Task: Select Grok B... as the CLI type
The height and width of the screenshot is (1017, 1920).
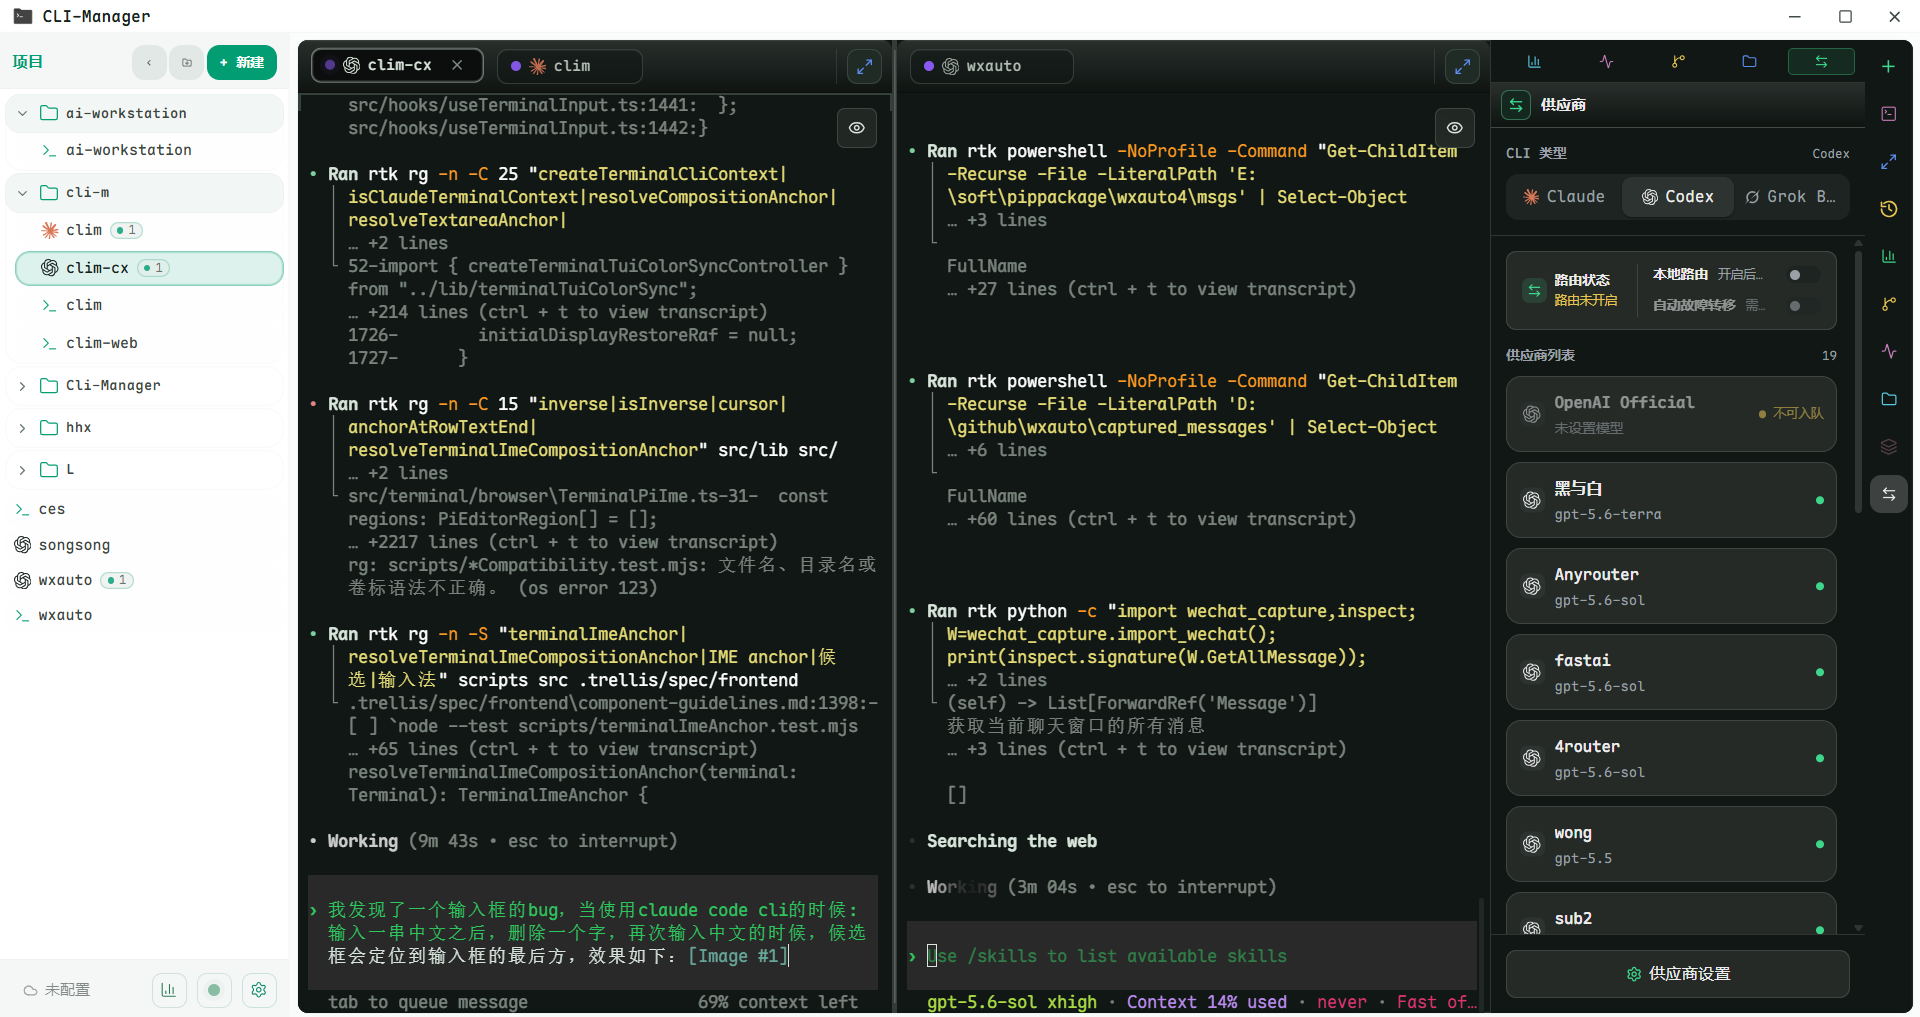Action: 1791,197
